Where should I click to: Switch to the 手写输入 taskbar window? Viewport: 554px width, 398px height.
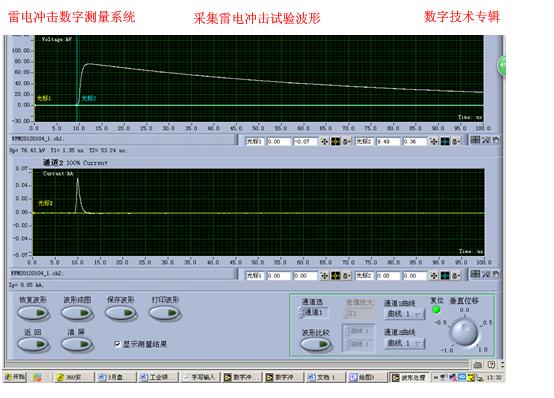coord(200,377)
